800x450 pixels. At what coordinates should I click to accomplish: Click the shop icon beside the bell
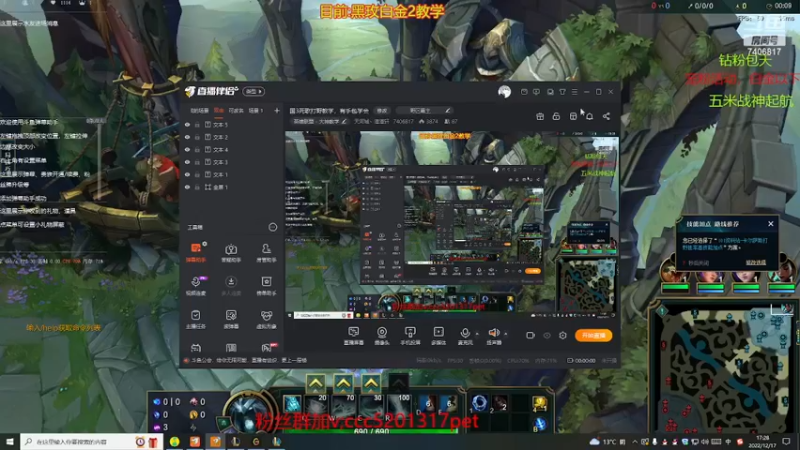coord(573,117)
